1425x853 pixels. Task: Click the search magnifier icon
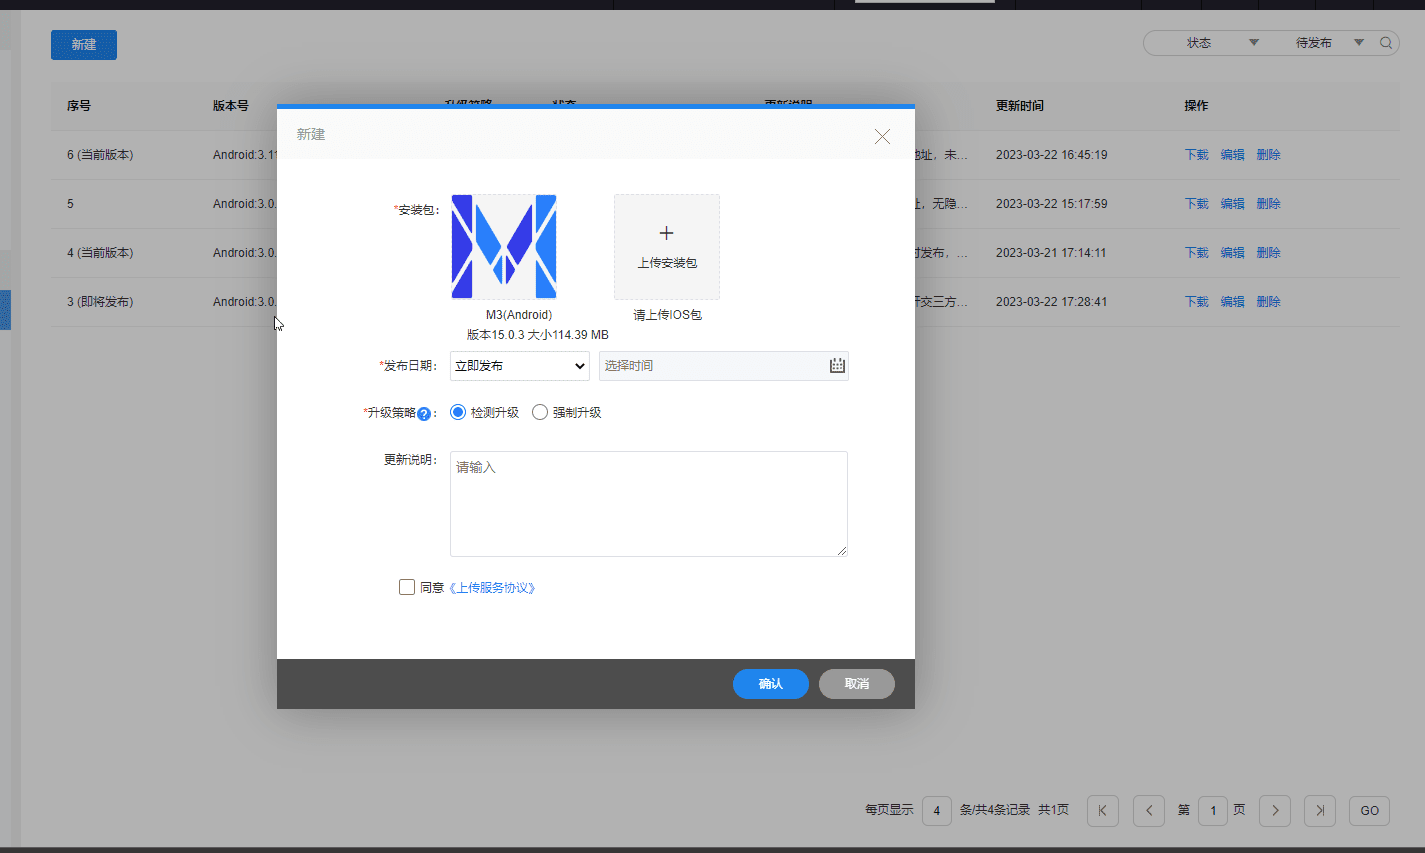(1386, 43)
